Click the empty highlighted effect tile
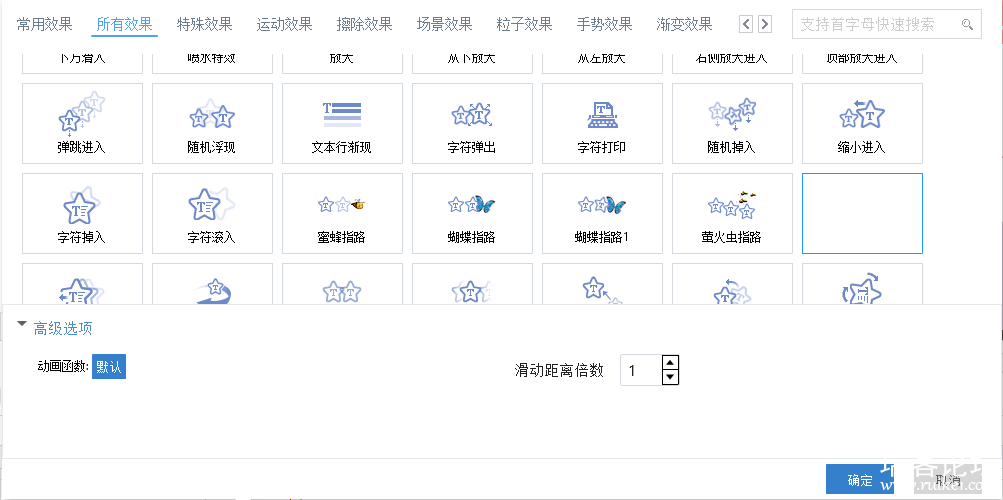The height and width of the screenshot is (500, 1003). [862, 214]
